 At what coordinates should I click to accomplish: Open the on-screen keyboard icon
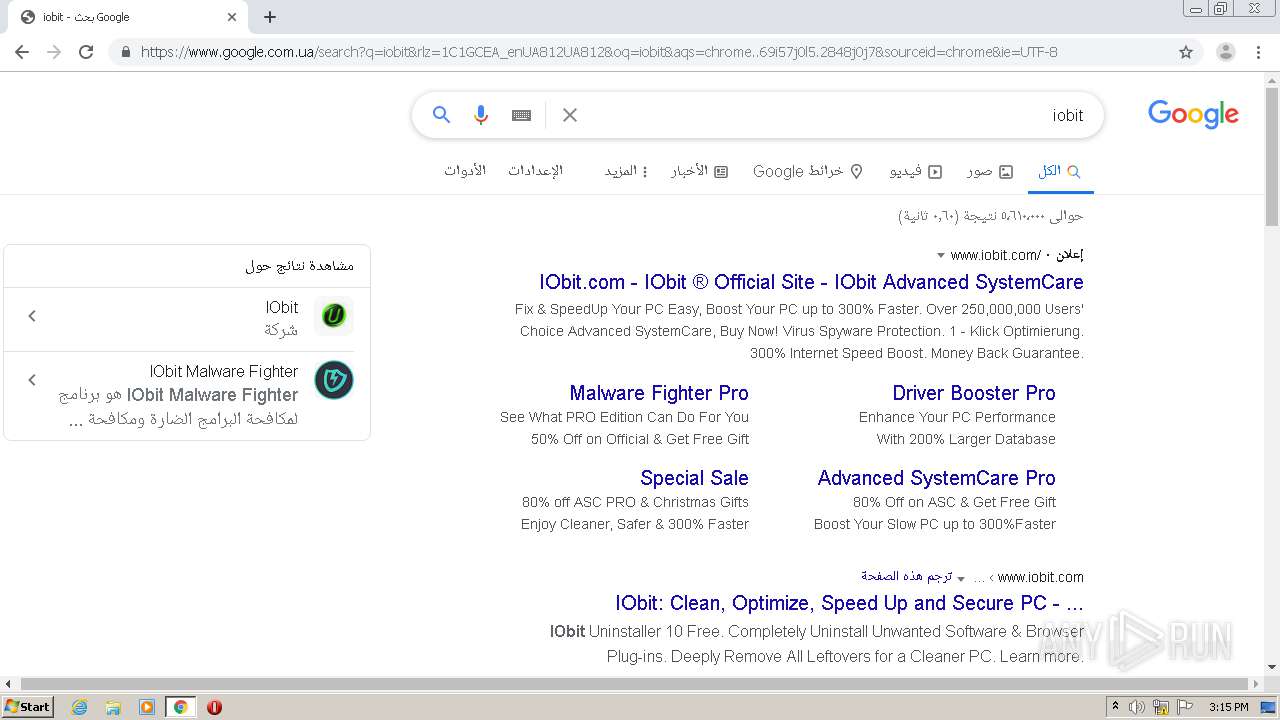[x=521, y=115]
